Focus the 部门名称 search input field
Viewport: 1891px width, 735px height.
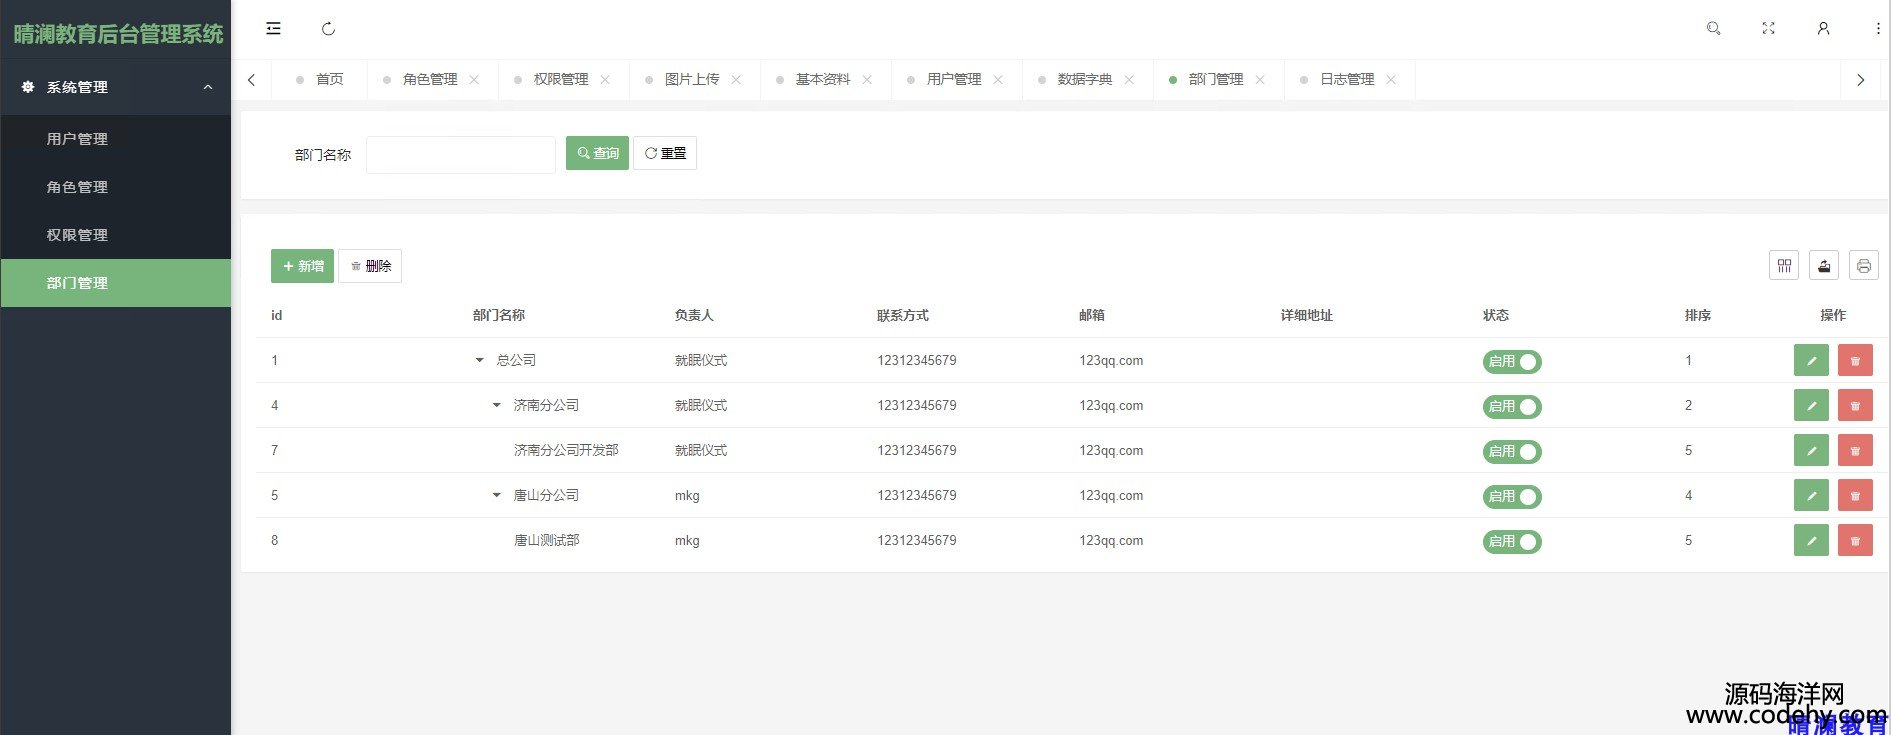coord(460,154)
